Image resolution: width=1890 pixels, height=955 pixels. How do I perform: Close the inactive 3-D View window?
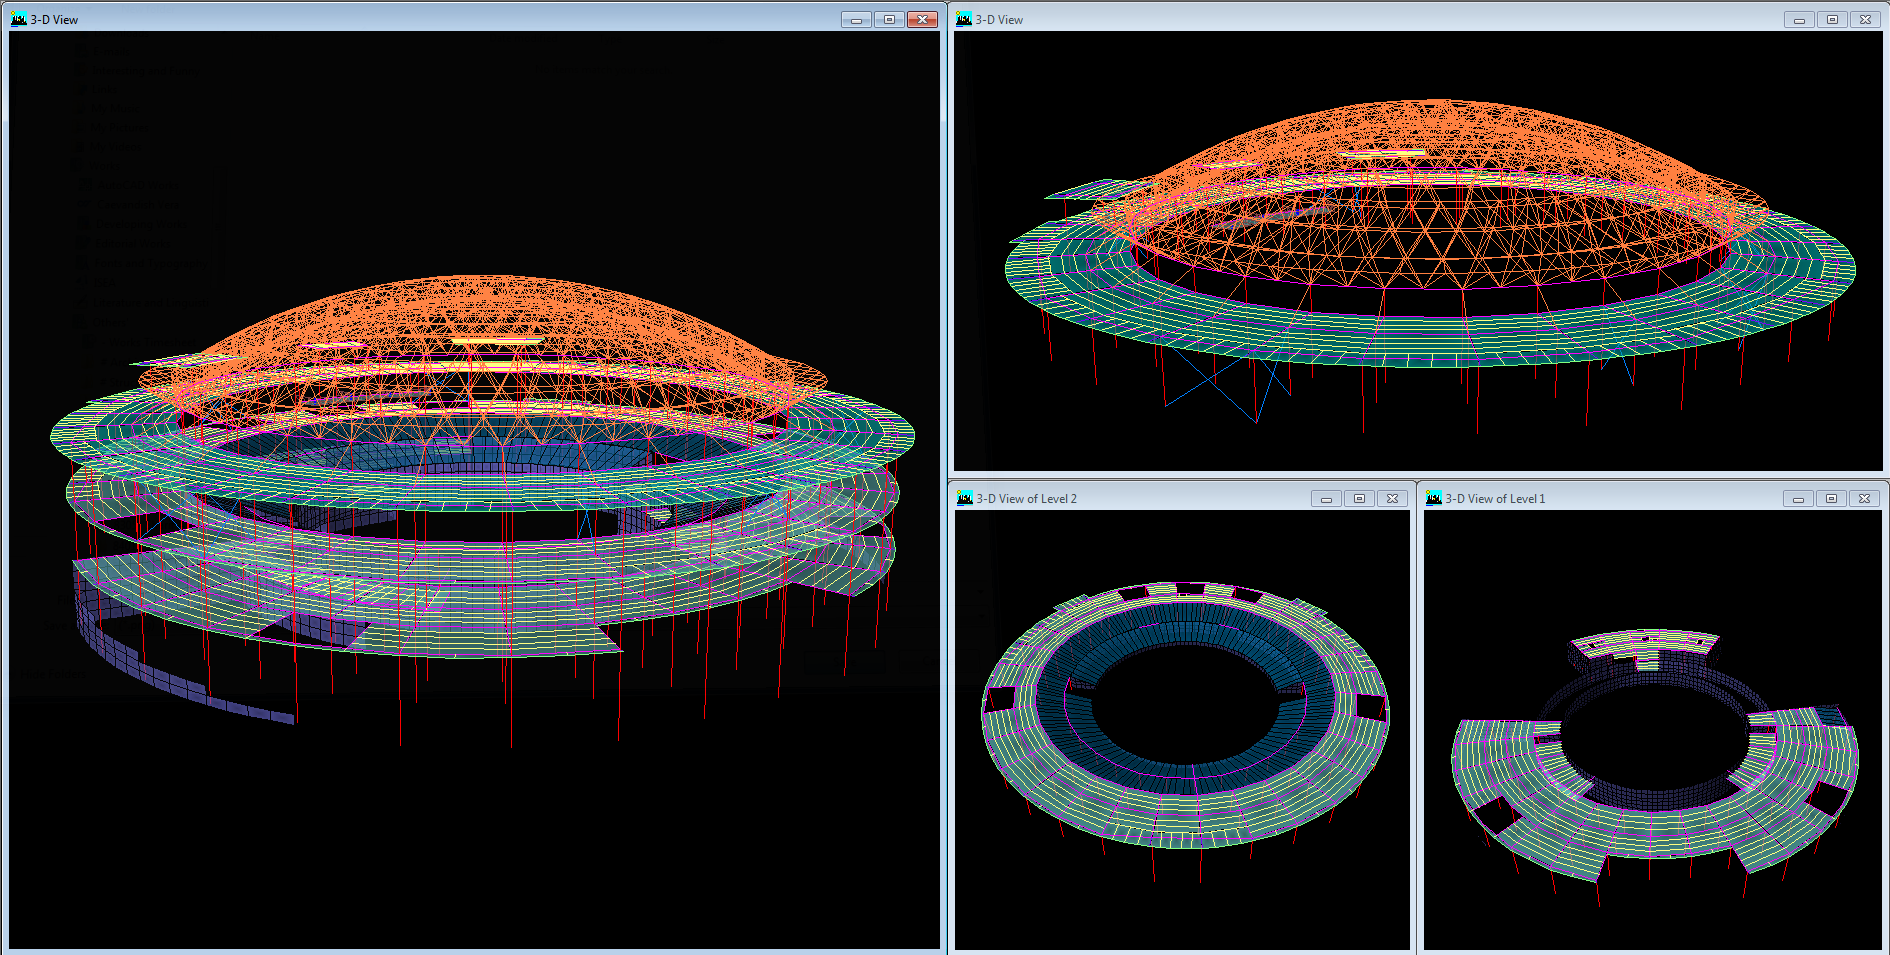1865,20
